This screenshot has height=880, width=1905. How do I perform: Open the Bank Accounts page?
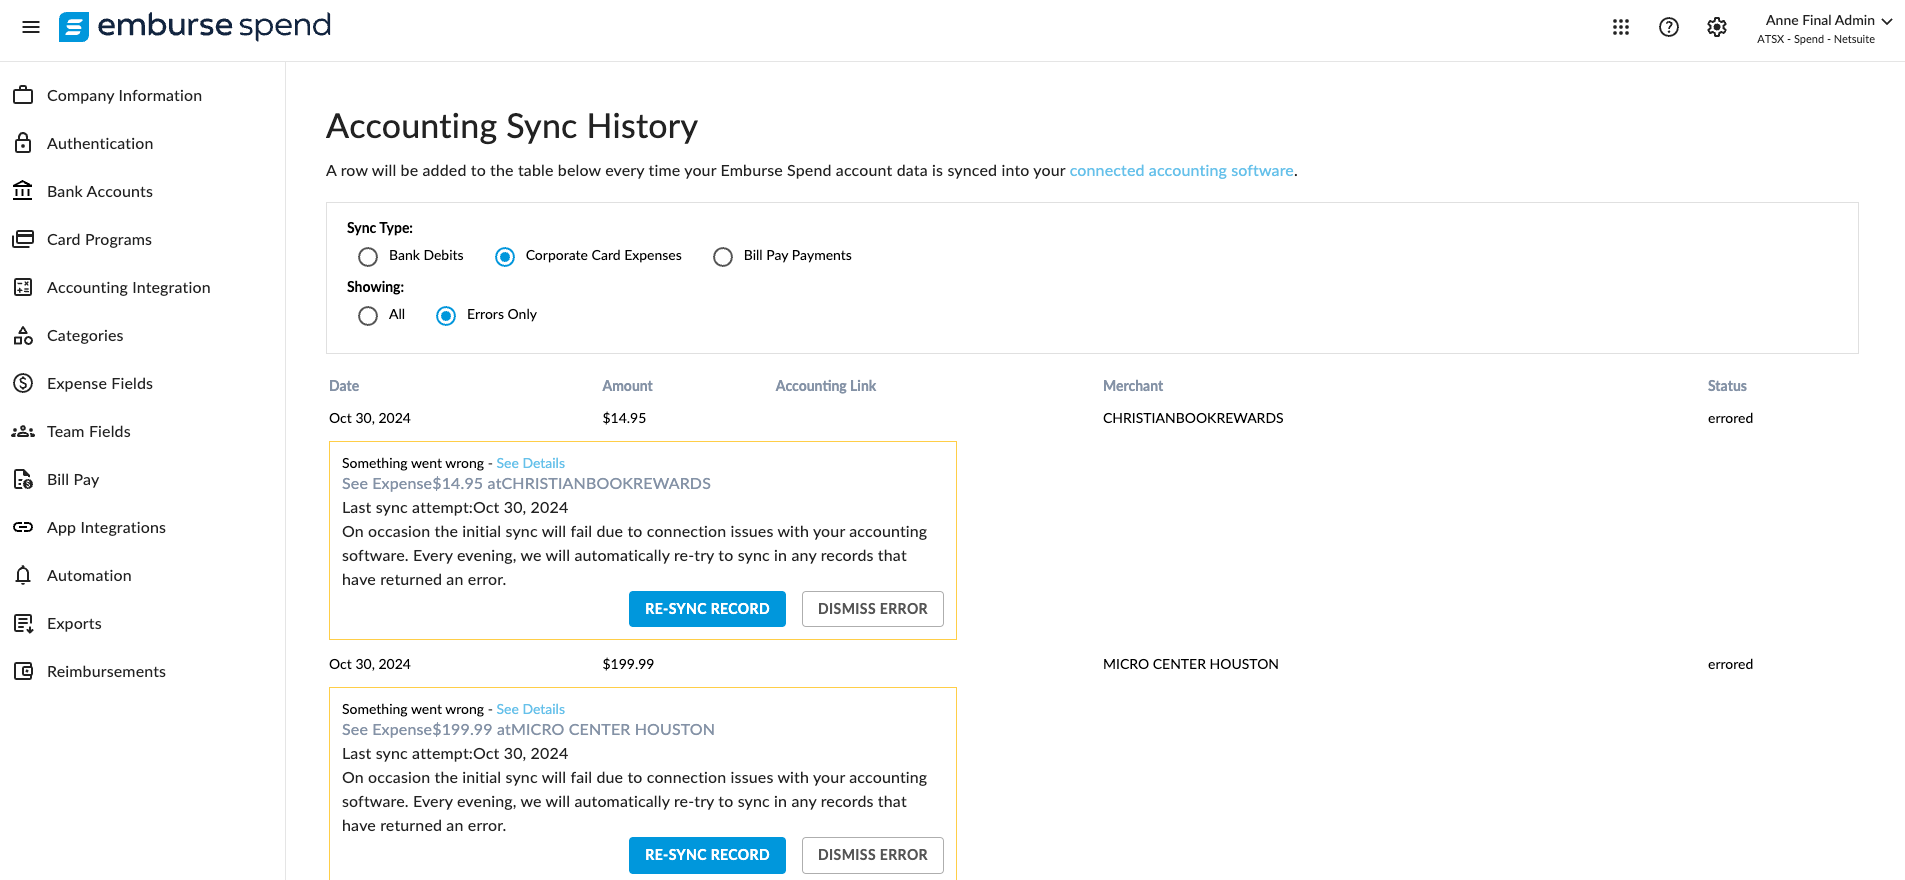tap(100, 191)
